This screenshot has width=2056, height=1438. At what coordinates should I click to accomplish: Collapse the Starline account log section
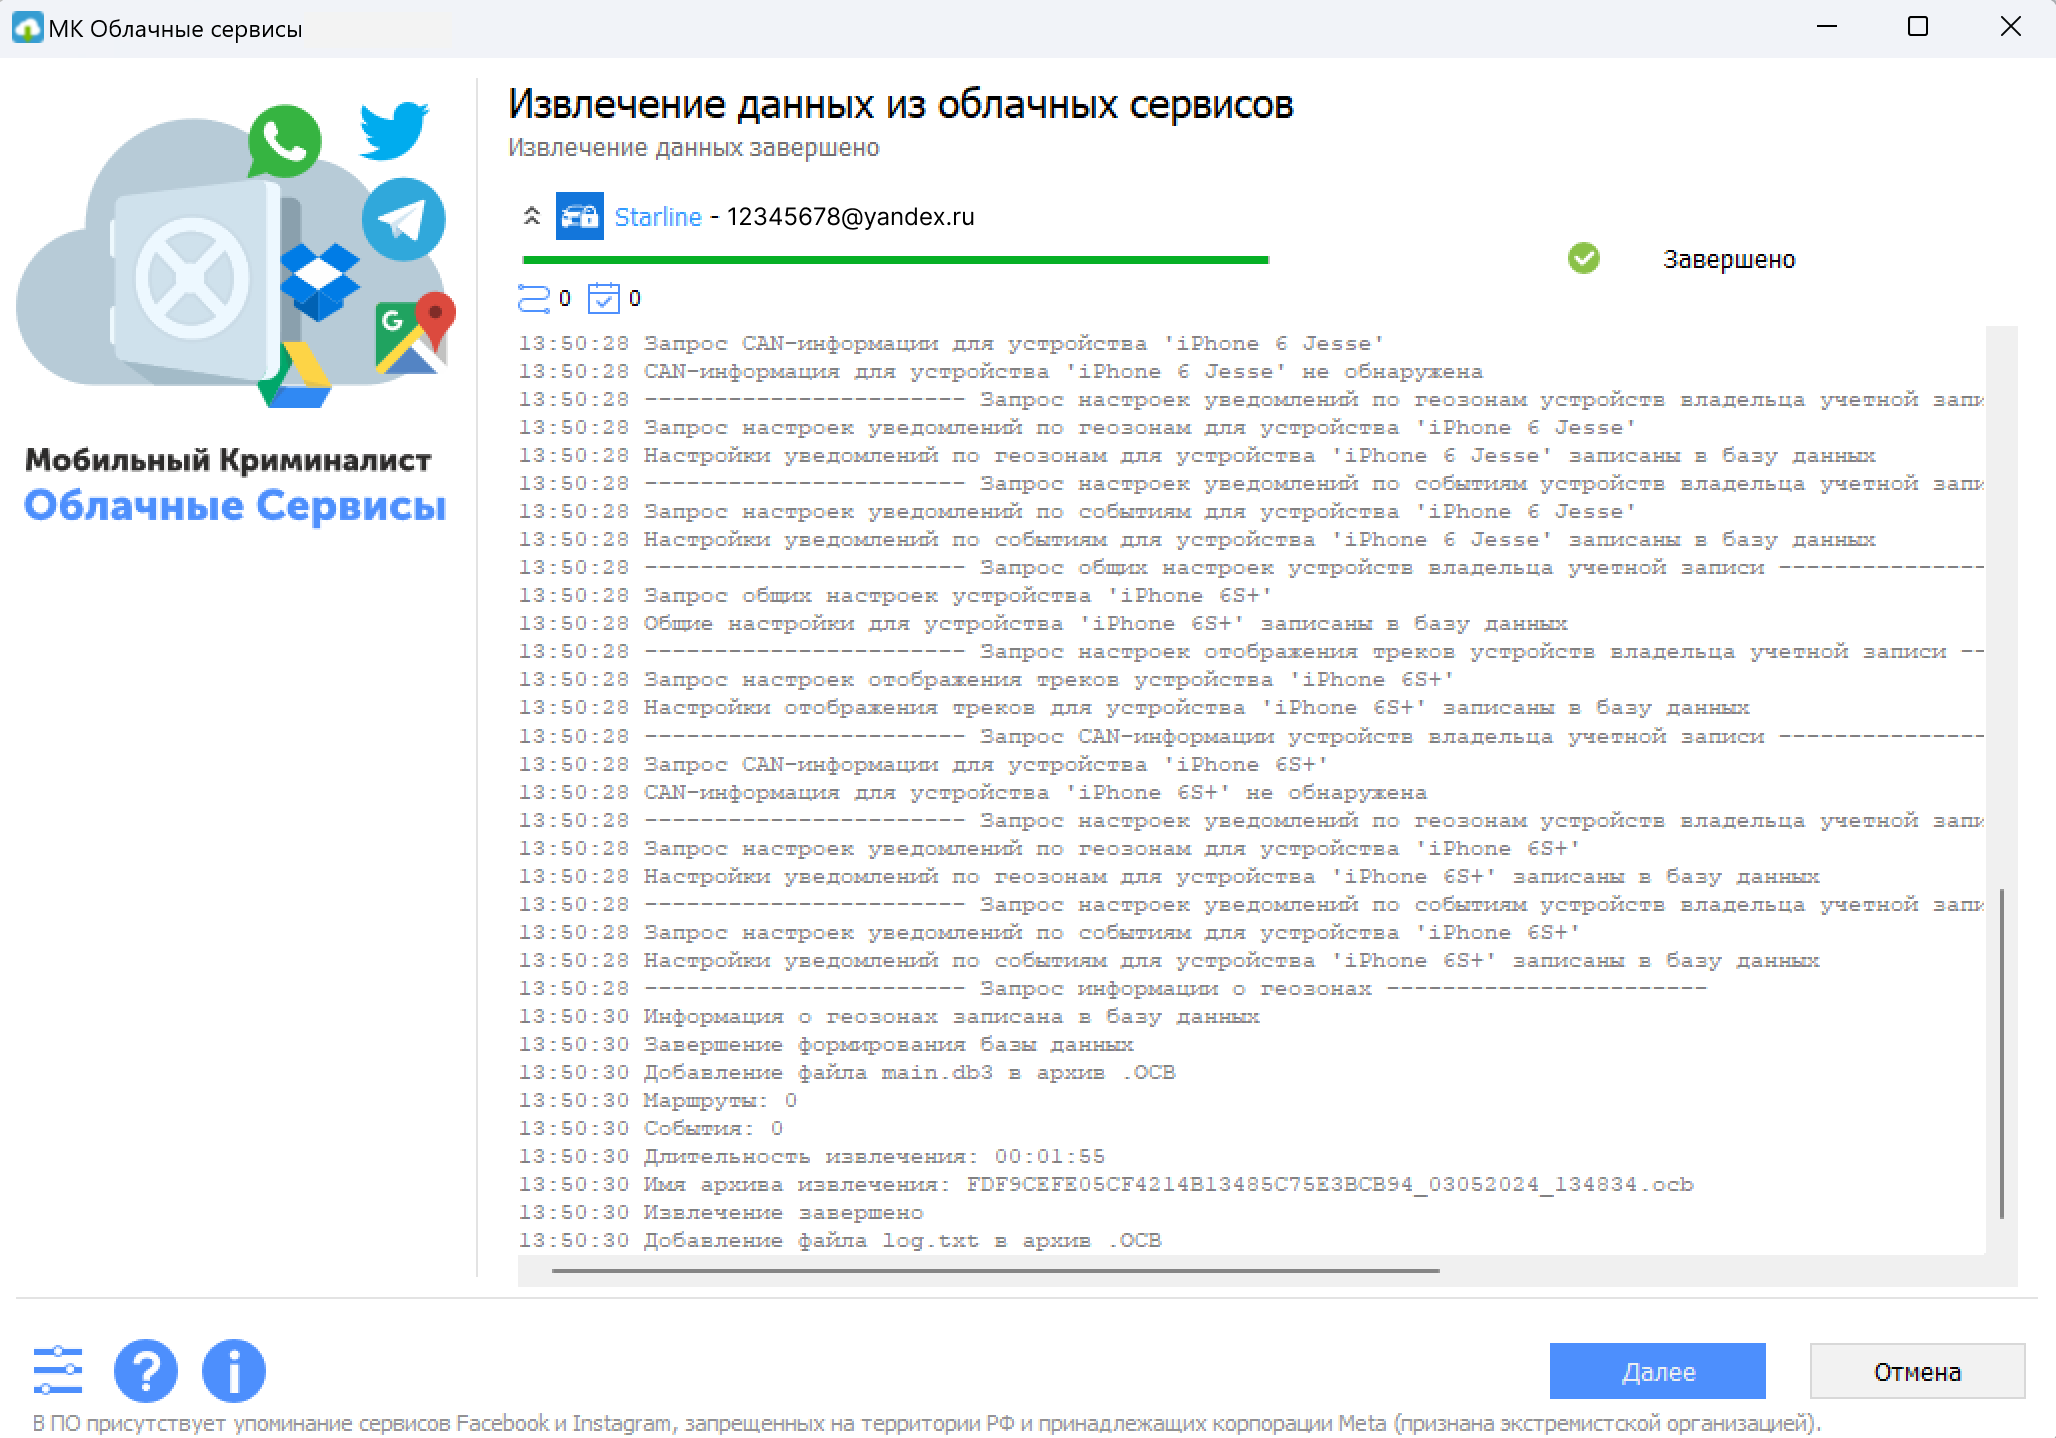532,216
